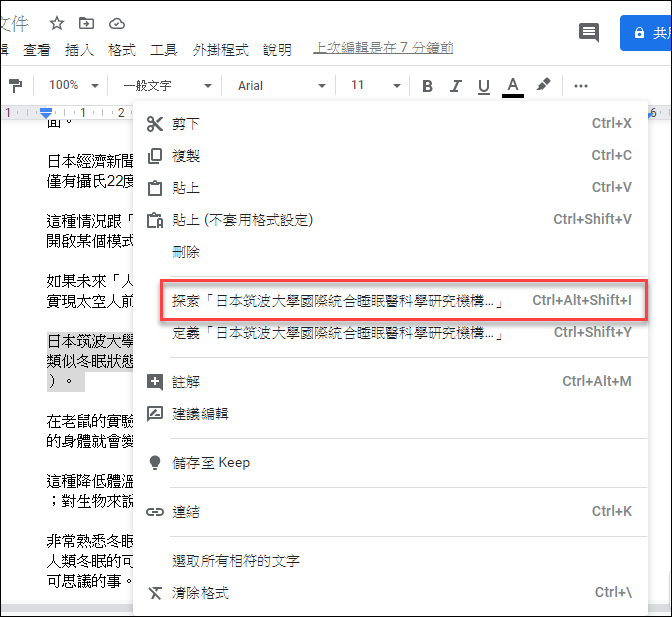Screen dimensions: 672x617
Task: Open the highlight color tool
Action: click(x=543, y=85)
